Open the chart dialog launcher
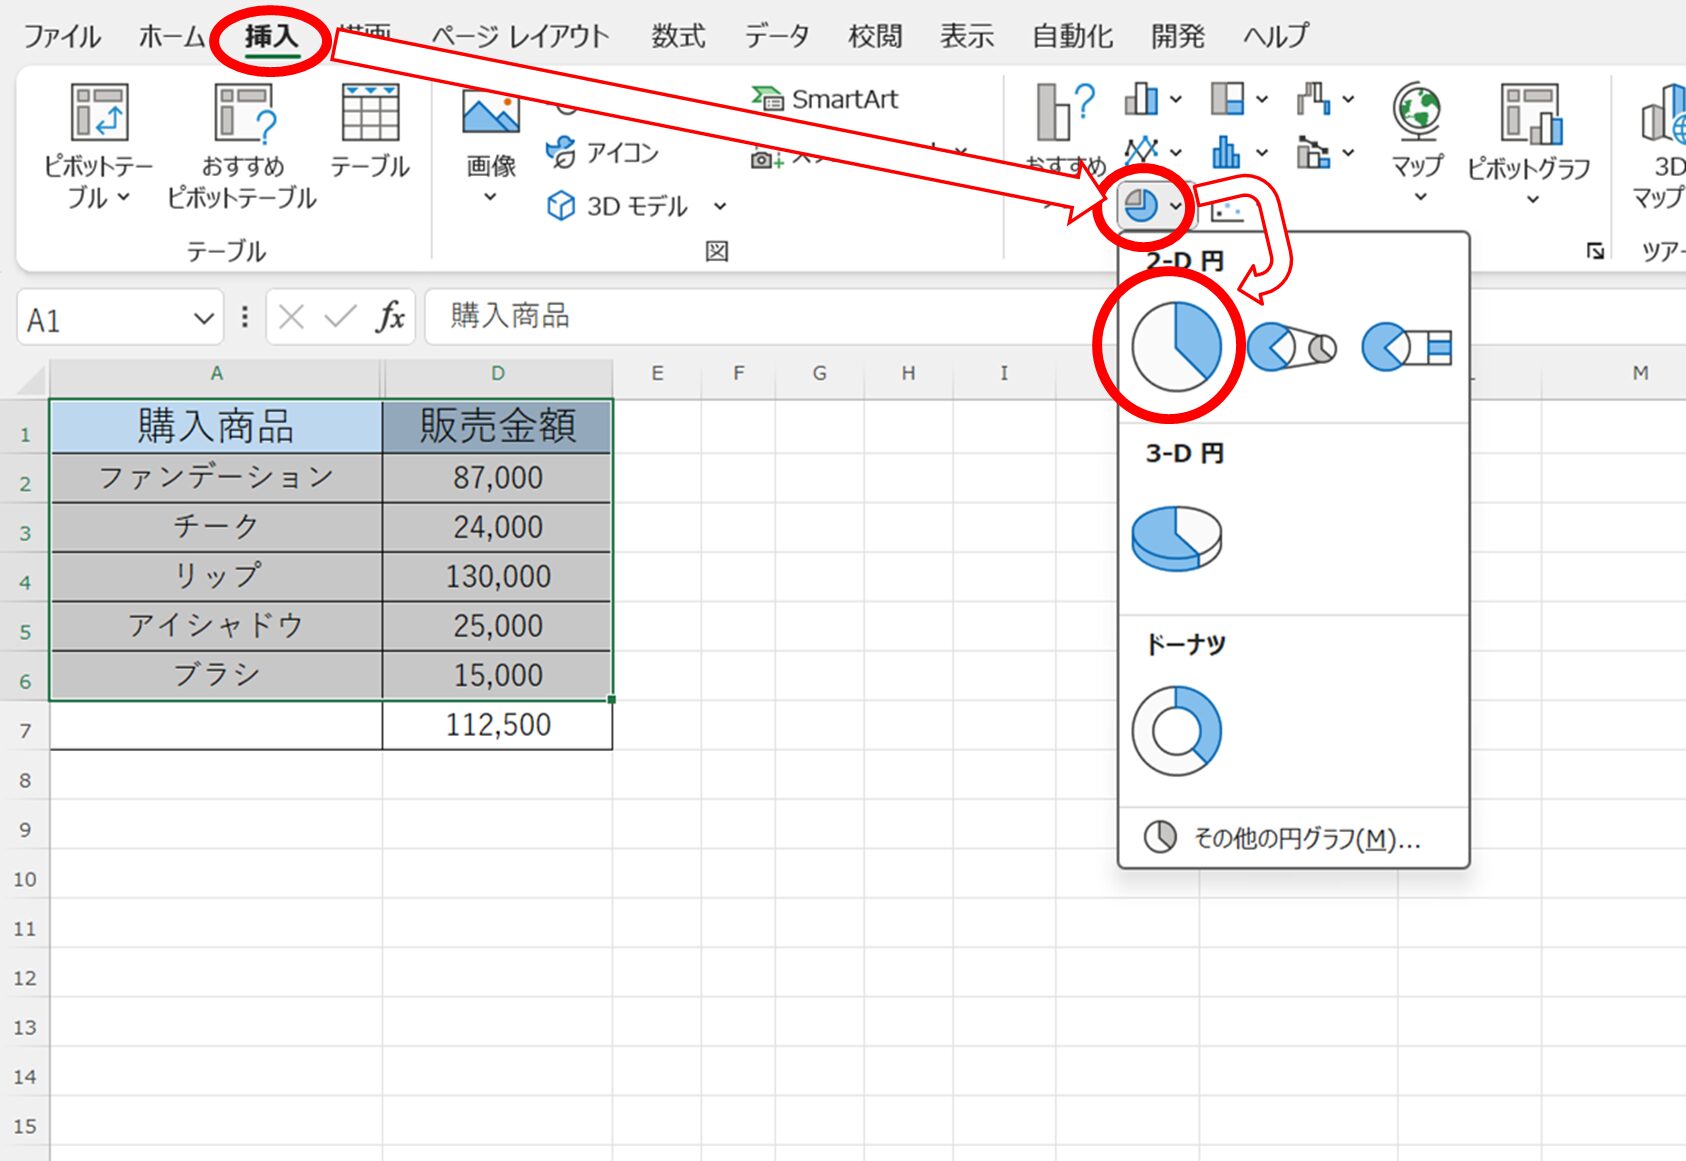Screen dimensions: 1686x1161 click(x=1595, y=251)
